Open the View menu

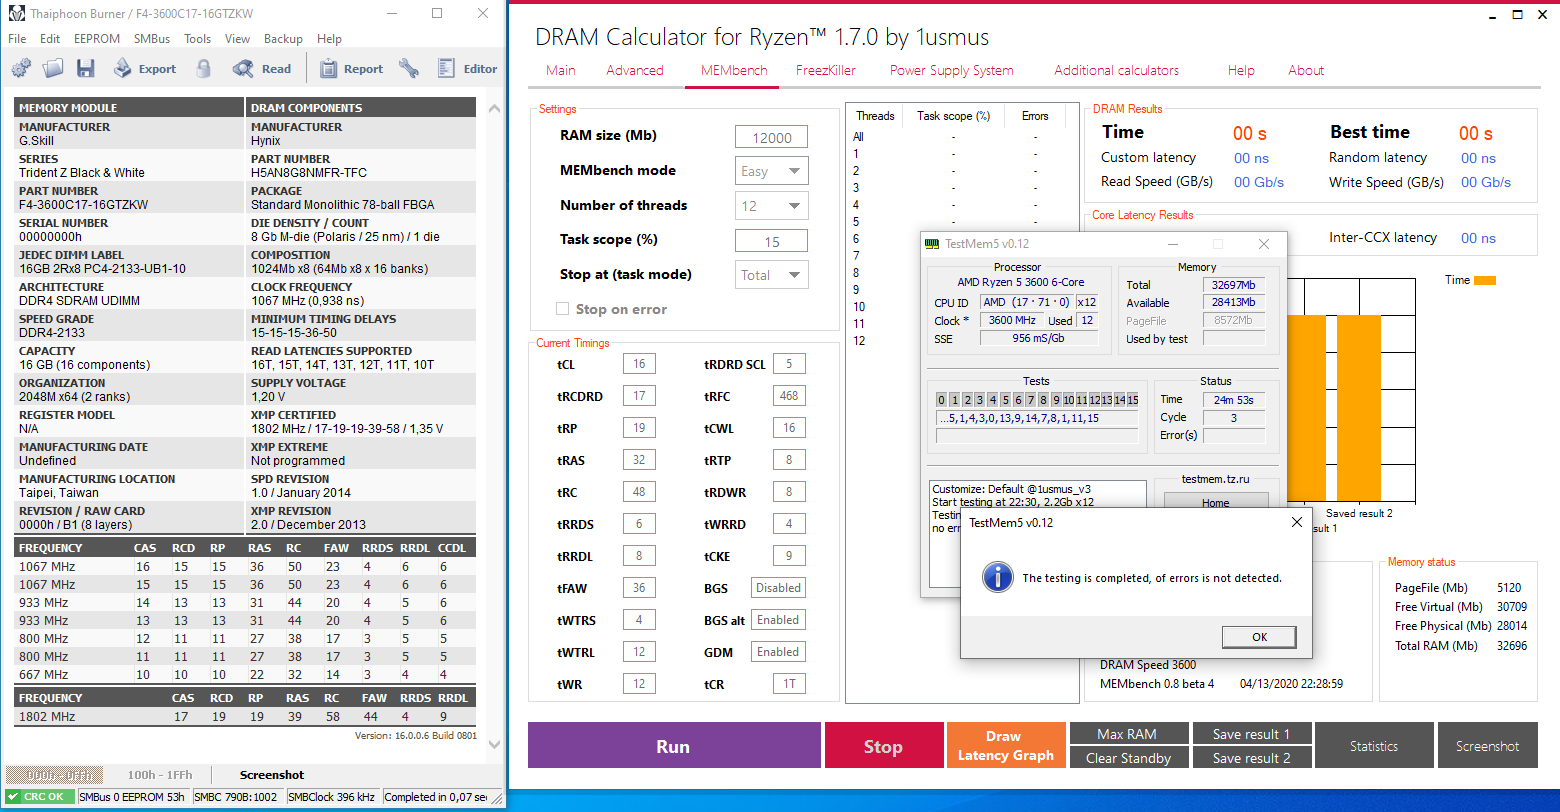click(x=238, y=39)
